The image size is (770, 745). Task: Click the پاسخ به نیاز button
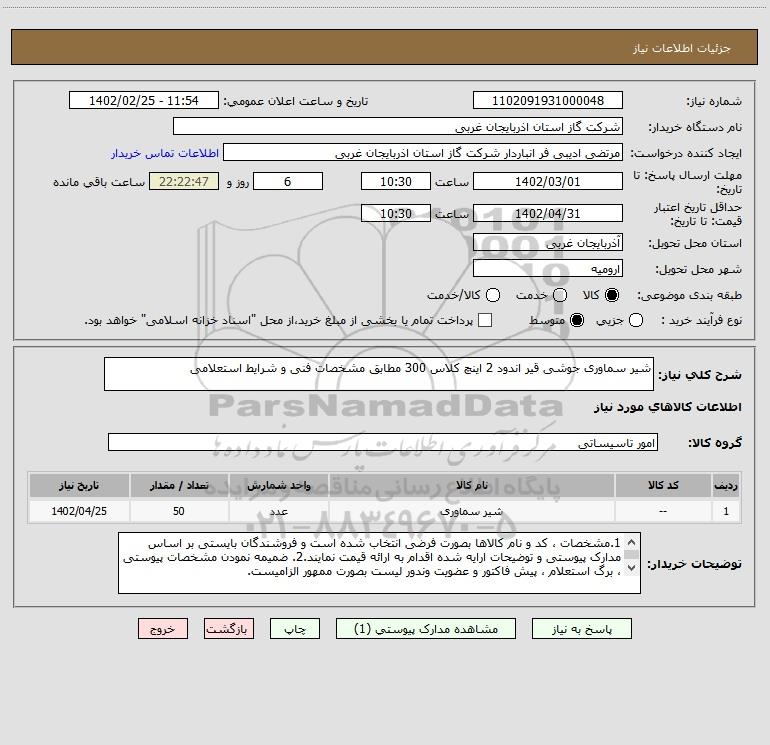(x=582, y=629)
